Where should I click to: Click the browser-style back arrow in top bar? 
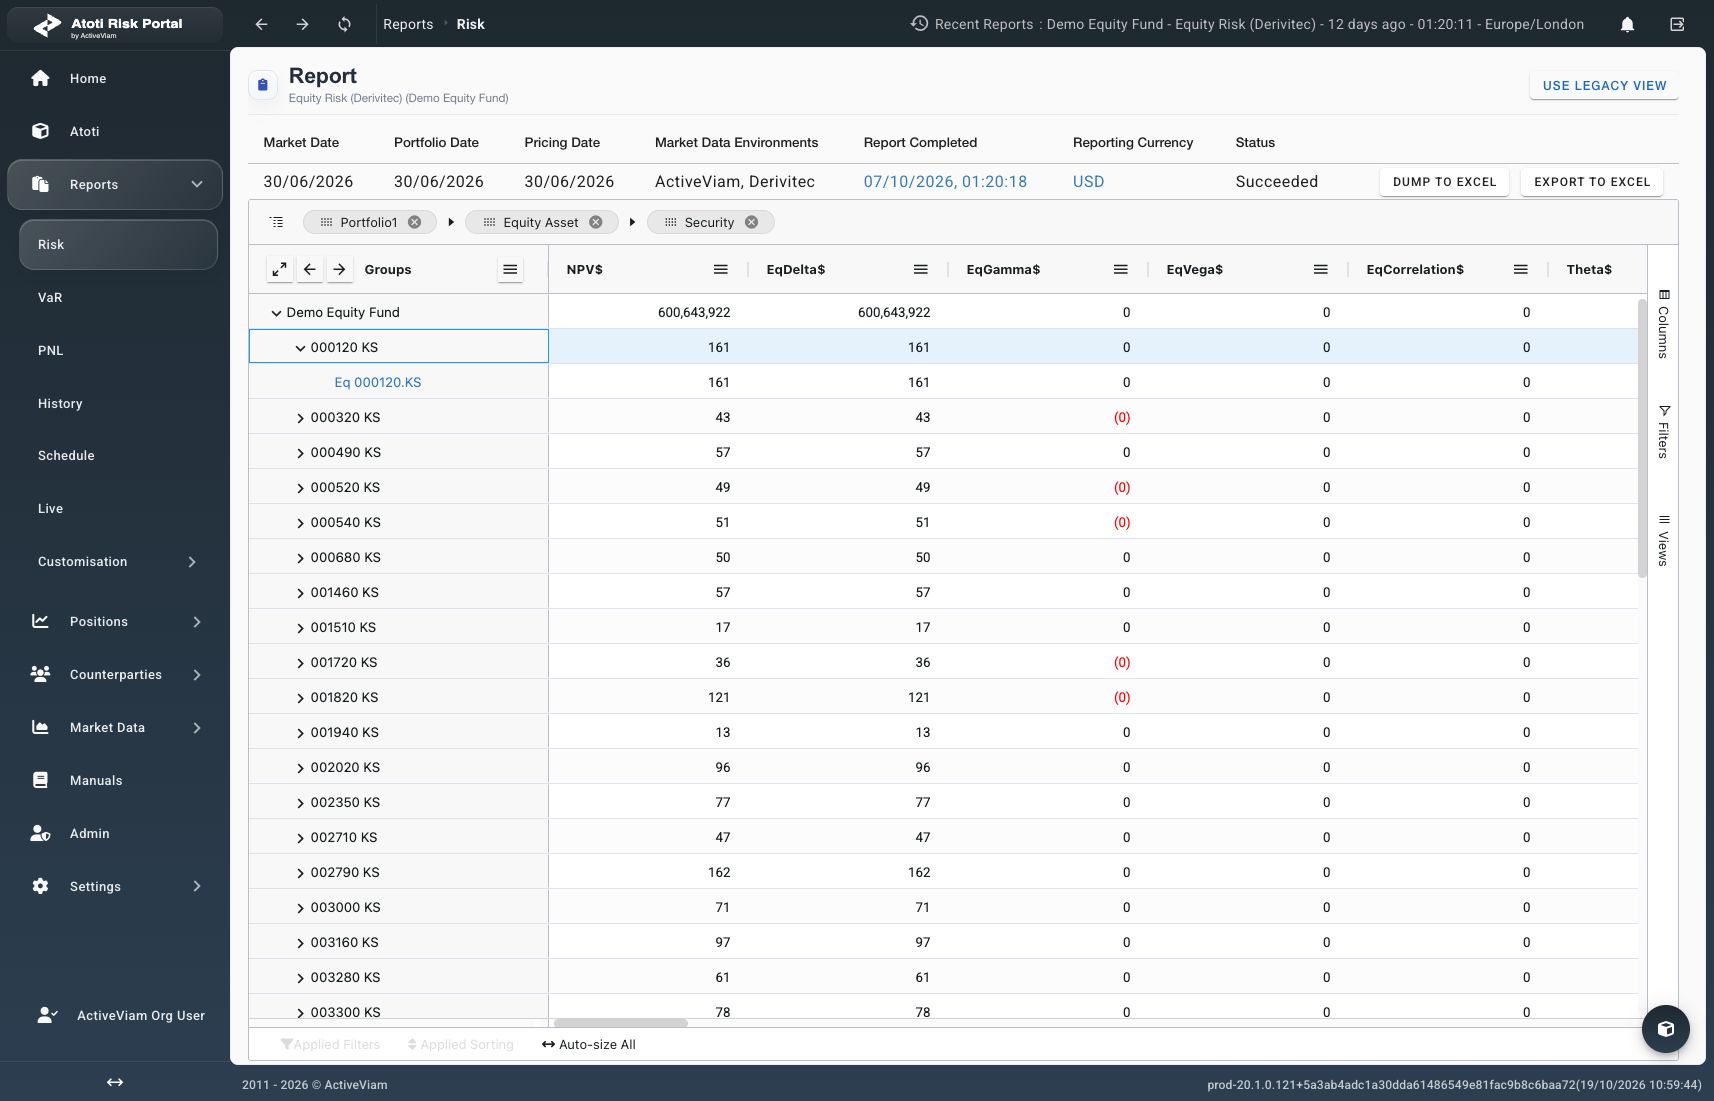[261, 24]
